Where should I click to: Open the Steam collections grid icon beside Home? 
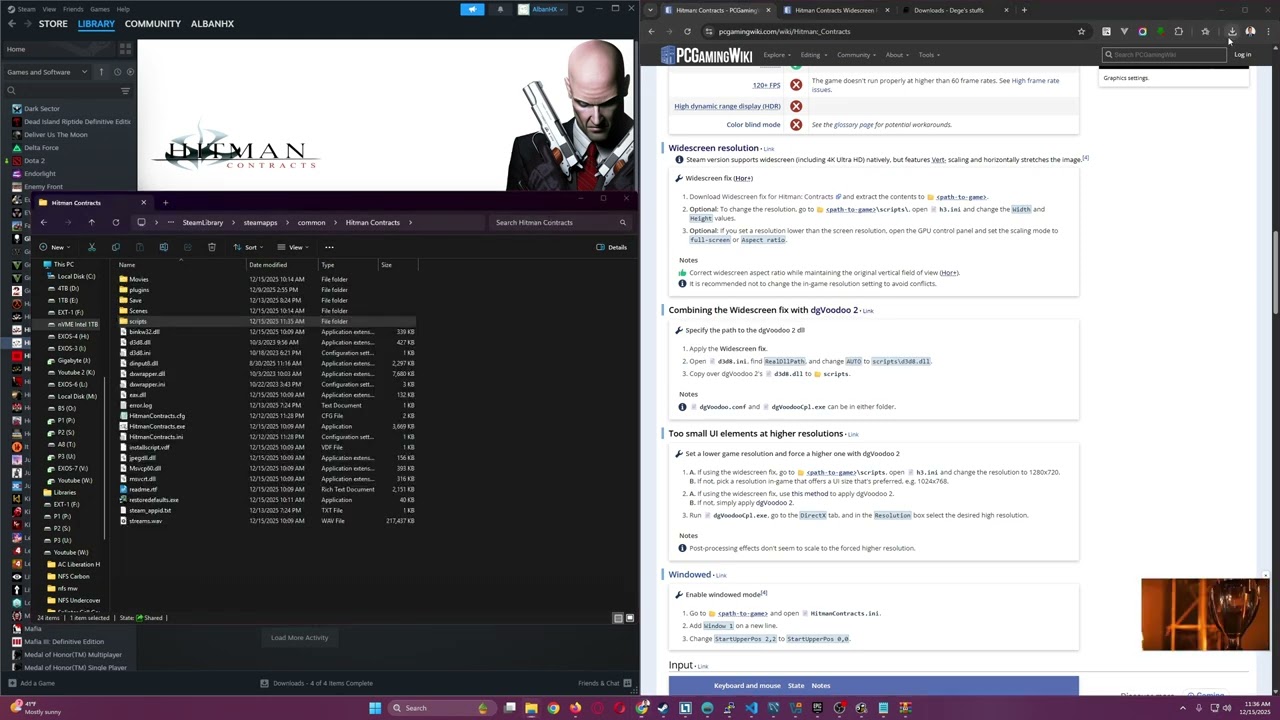[x=125, y=48]
